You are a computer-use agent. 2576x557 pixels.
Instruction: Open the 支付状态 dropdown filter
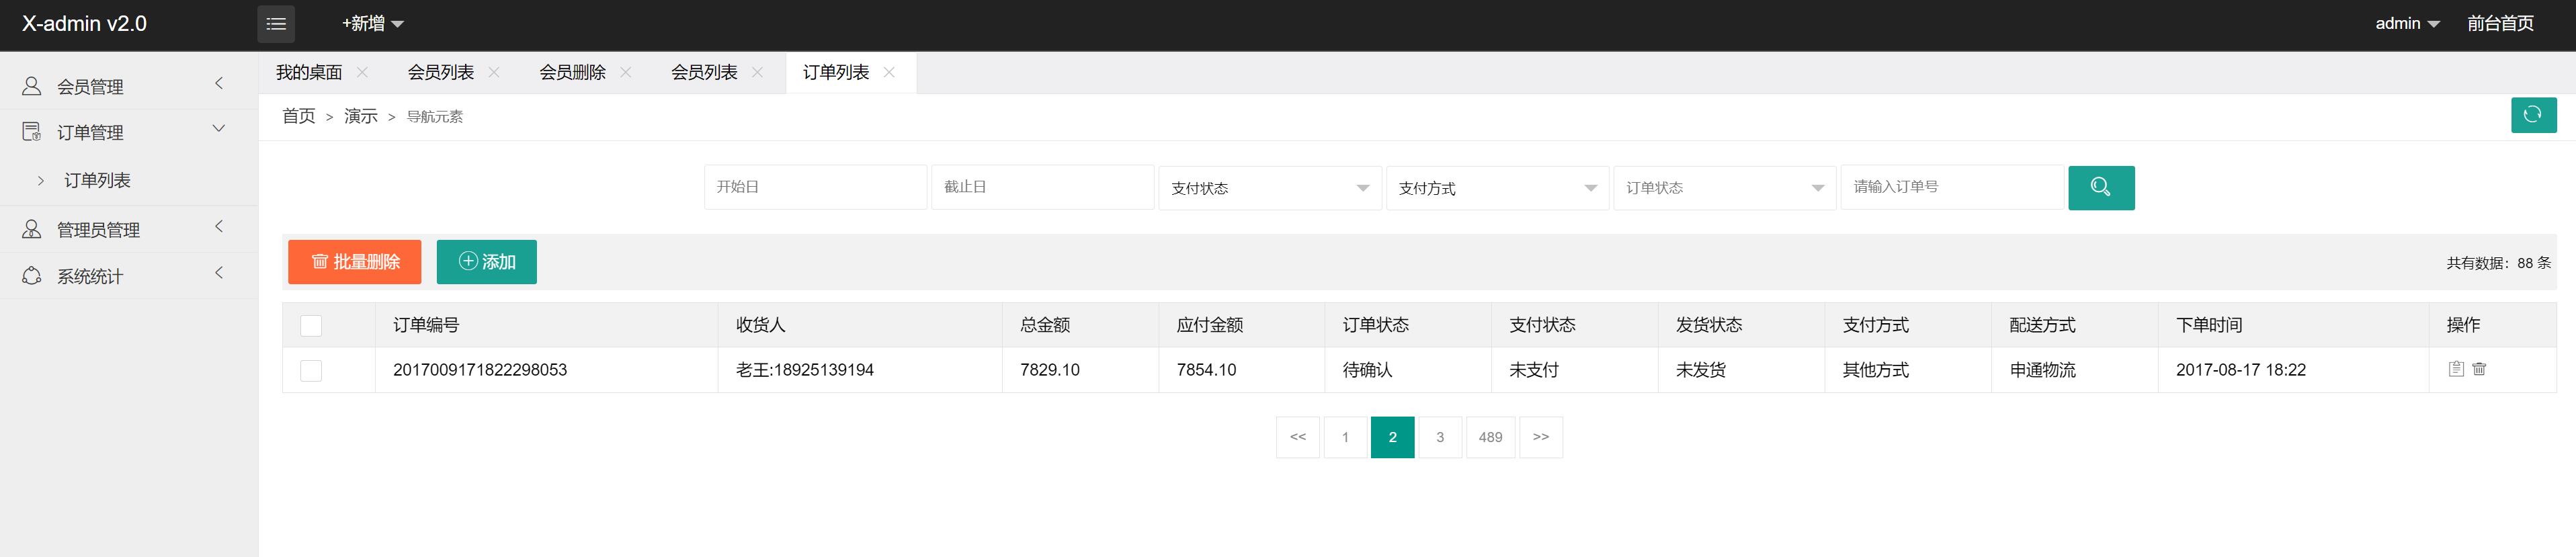[1269, 188]
